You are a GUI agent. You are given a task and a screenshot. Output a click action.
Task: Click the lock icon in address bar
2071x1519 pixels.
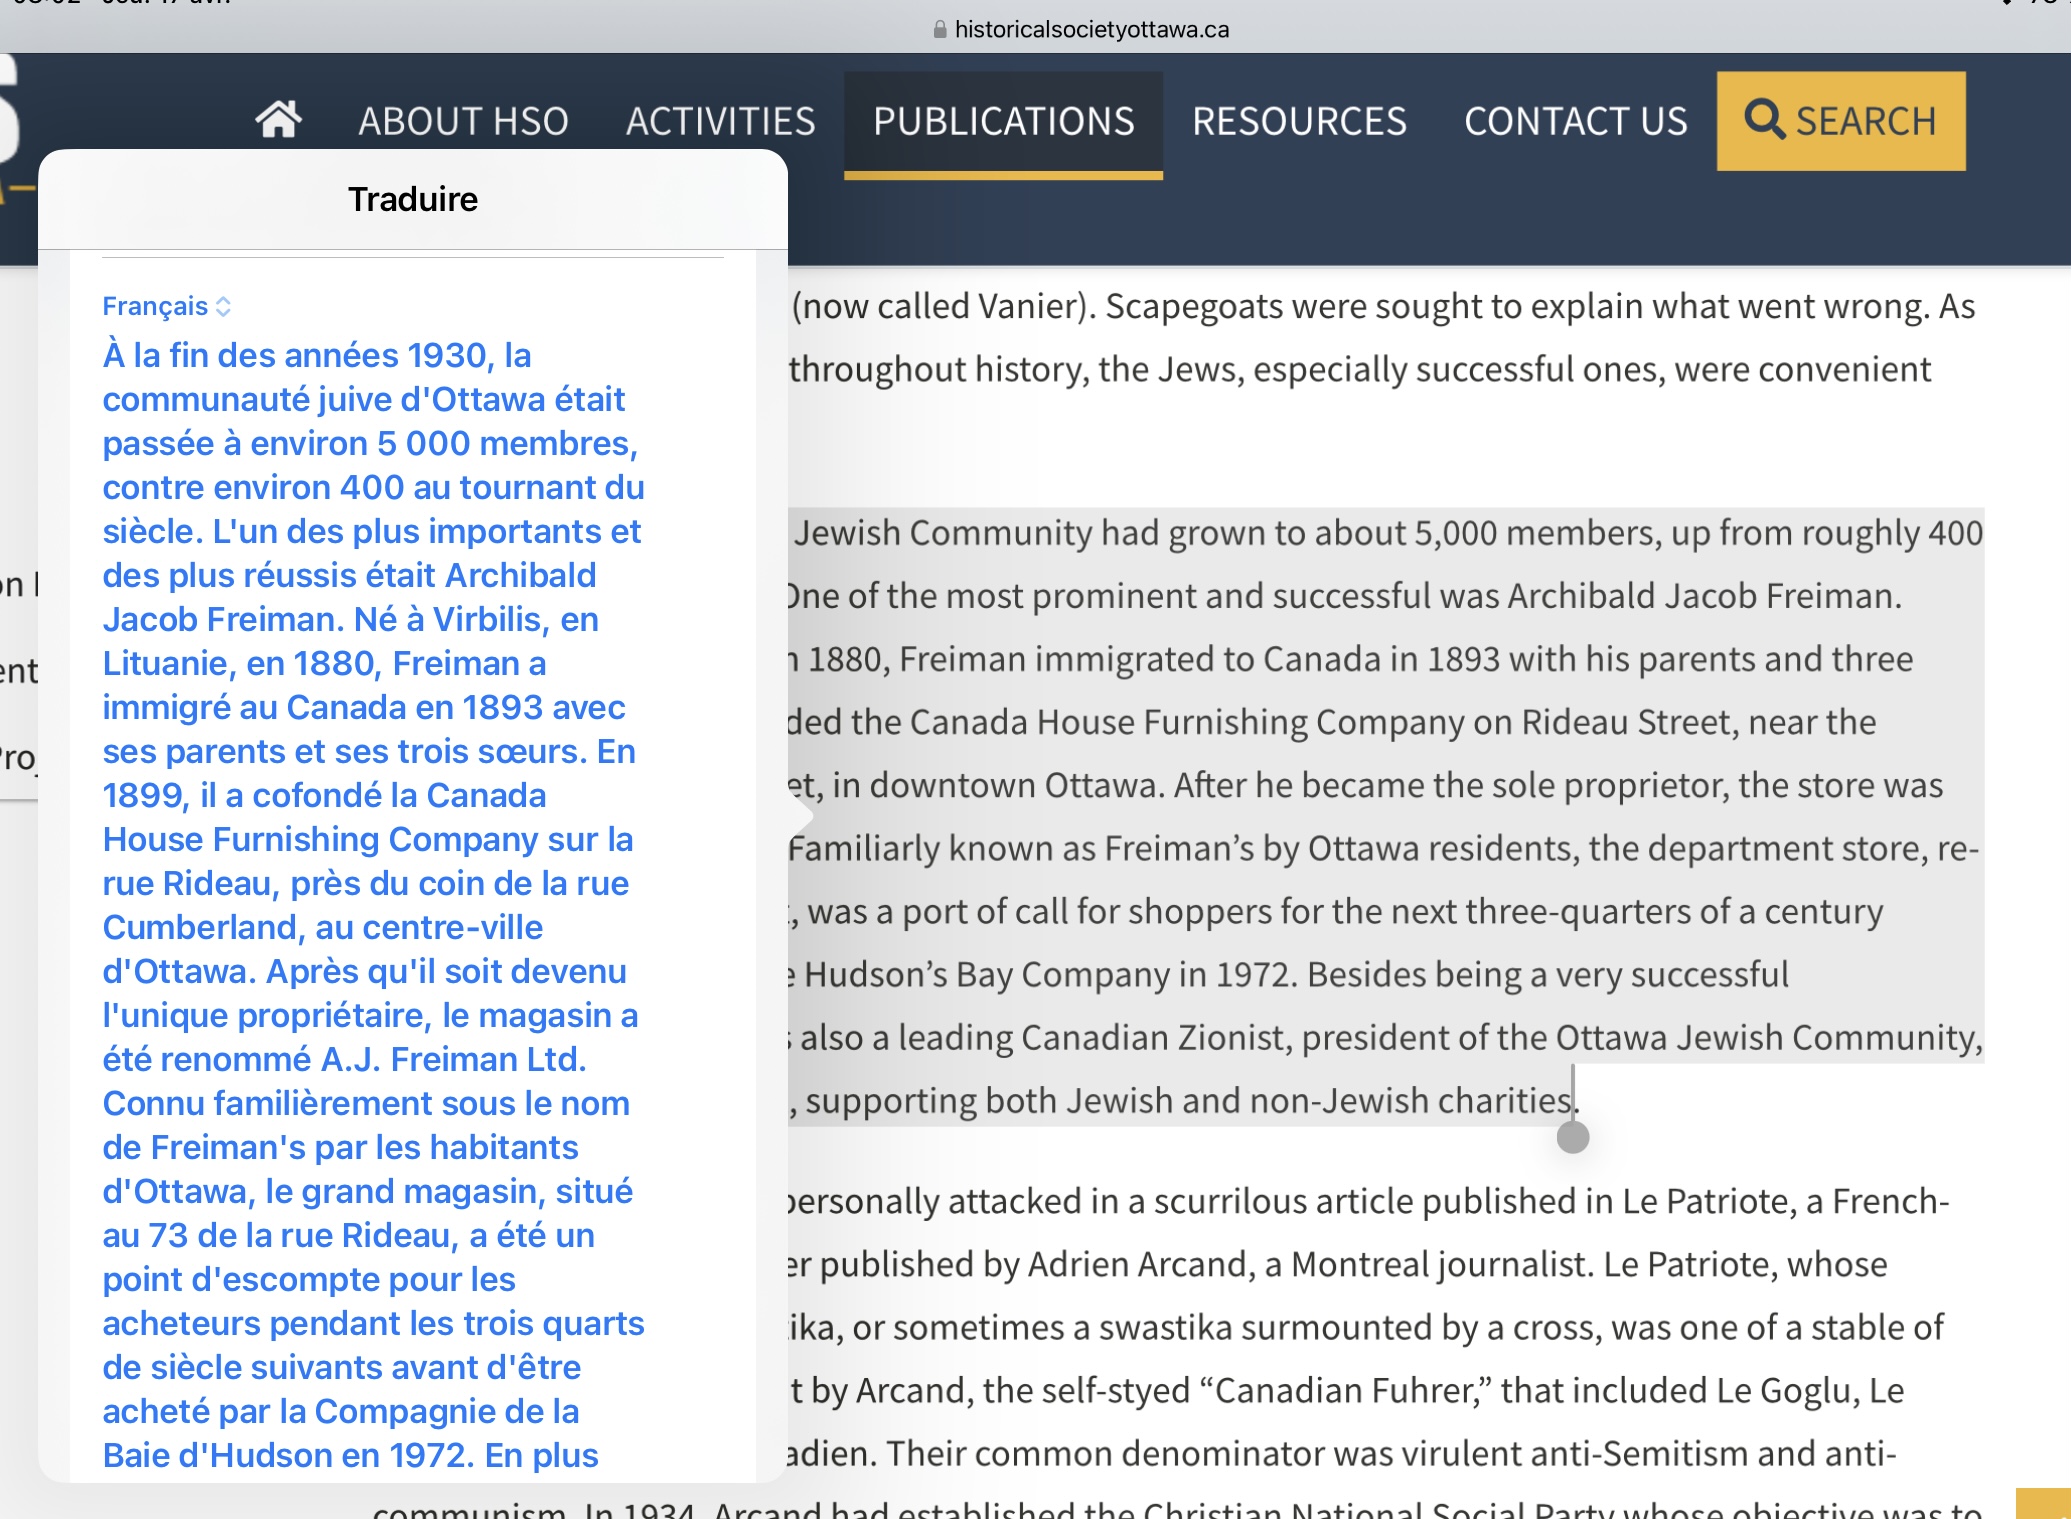(x=940, y=29)
